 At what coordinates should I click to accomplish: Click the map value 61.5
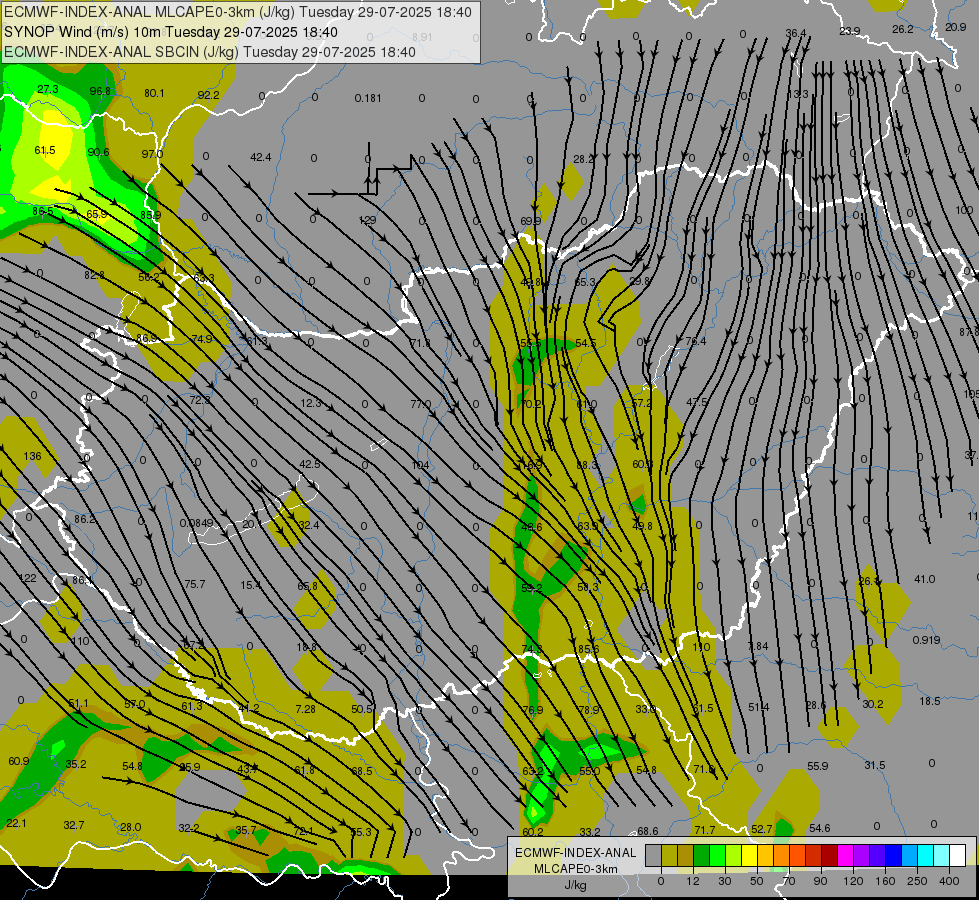coord(45,150)
